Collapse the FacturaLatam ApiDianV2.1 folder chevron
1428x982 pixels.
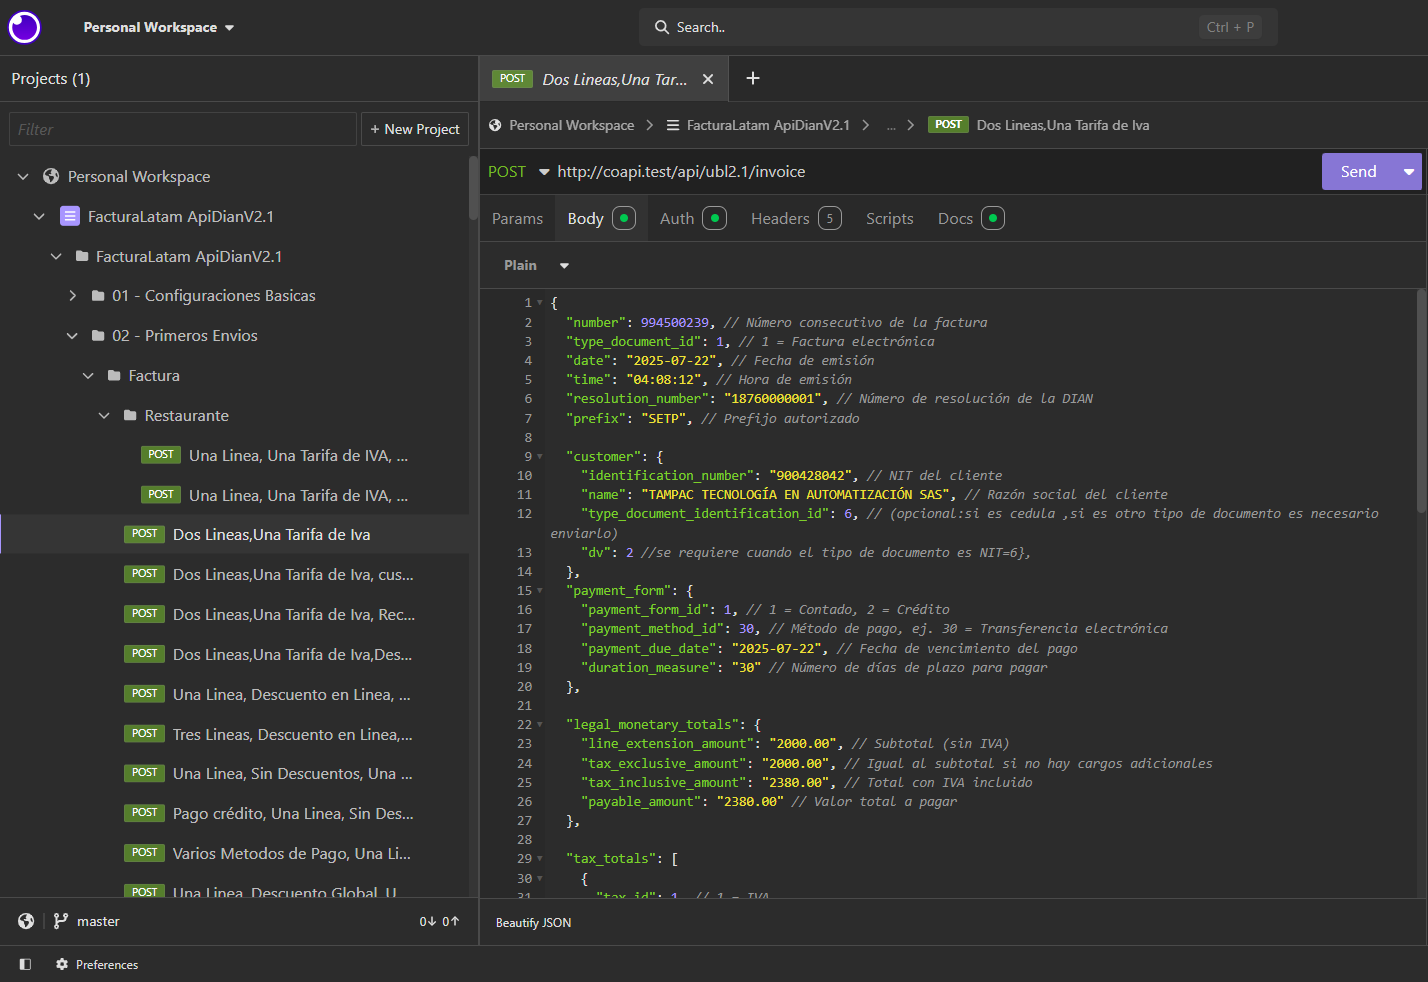pos(56,256)
